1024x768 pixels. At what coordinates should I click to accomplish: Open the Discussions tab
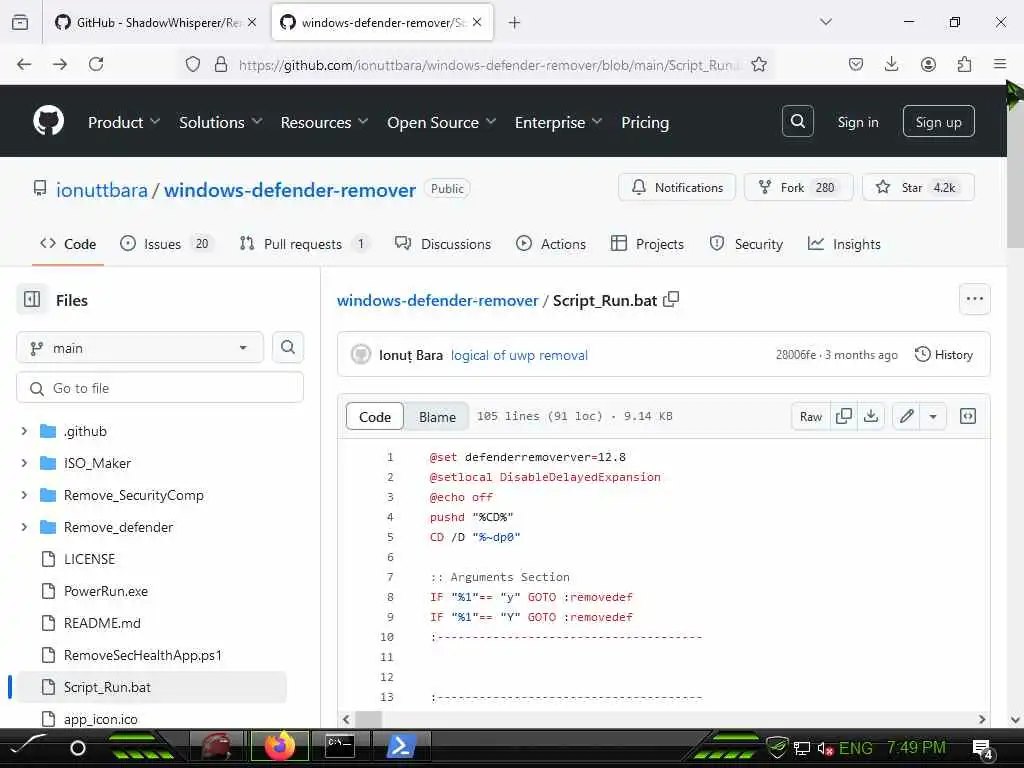(x=443, y=244)
